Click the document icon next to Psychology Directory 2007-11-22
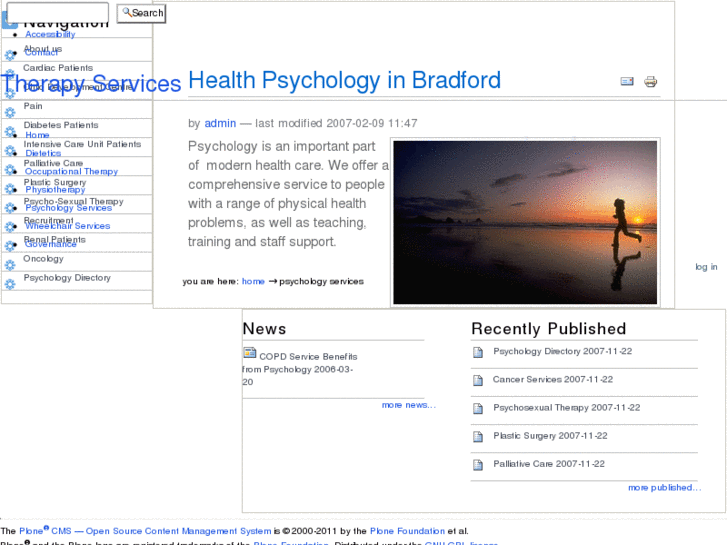Screen dimensions: 727x545 [x=478, y=352]
